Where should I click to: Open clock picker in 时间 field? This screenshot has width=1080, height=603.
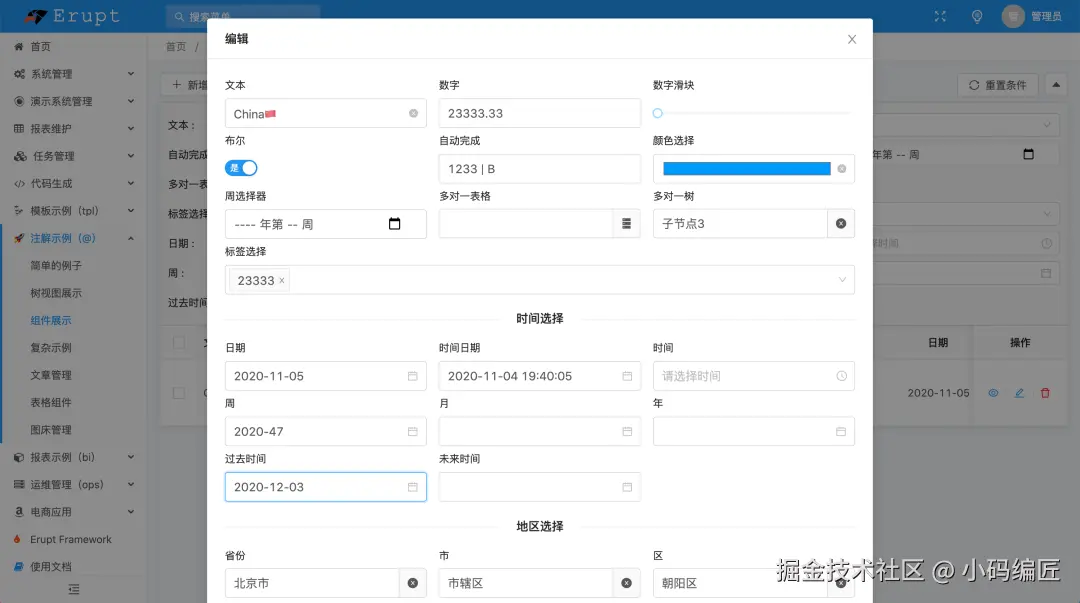(841, 376)
